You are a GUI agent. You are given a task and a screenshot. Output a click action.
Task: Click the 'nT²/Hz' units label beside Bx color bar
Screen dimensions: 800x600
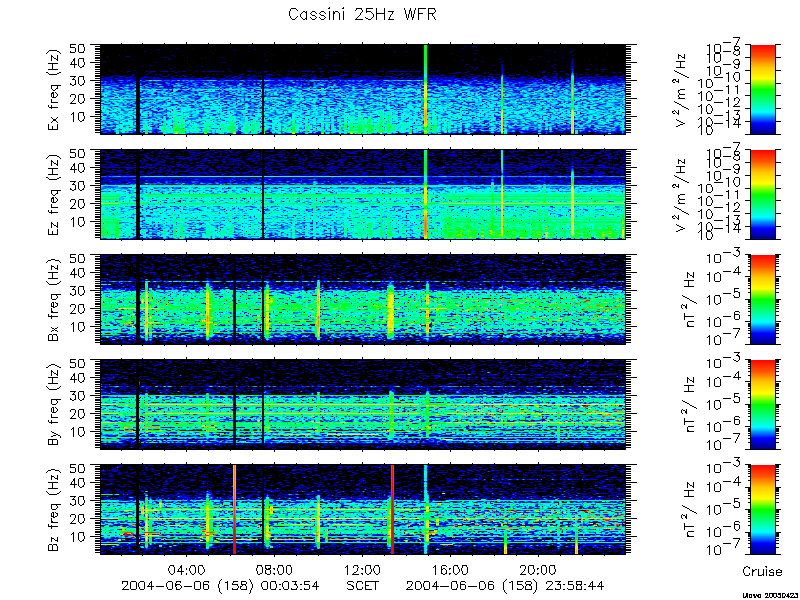(x=691, y=299)
